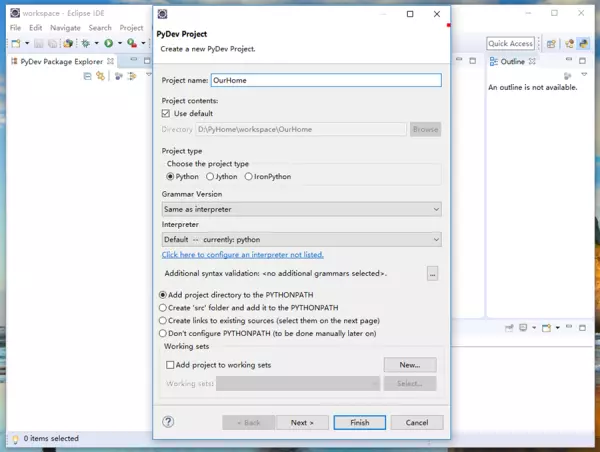Screen dimensions: 600x452
Task: Click the Project name text field
Action: pyautogui.click(x=326, y=80)
